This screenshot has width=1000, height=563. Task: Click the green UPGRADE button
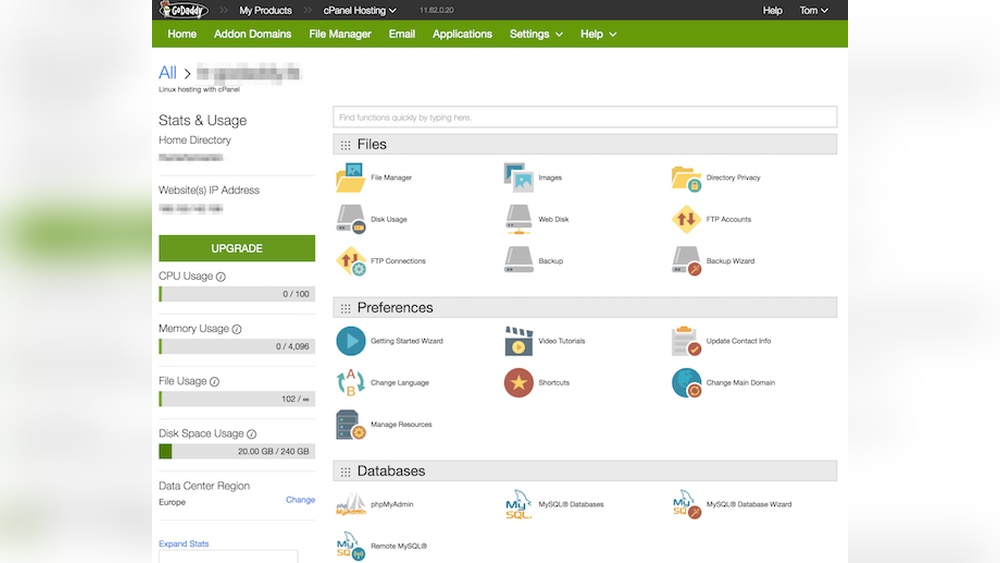click(237, 248)
